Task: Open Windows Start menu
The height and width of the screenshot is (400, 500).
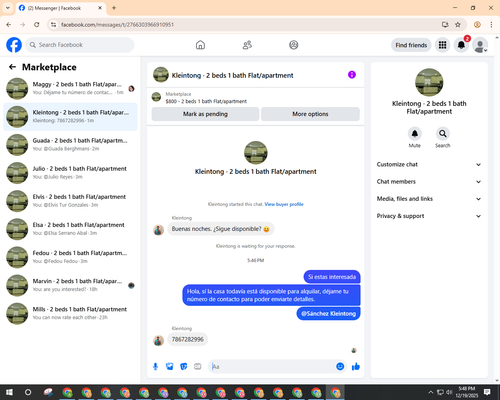Action: point(9,392)
